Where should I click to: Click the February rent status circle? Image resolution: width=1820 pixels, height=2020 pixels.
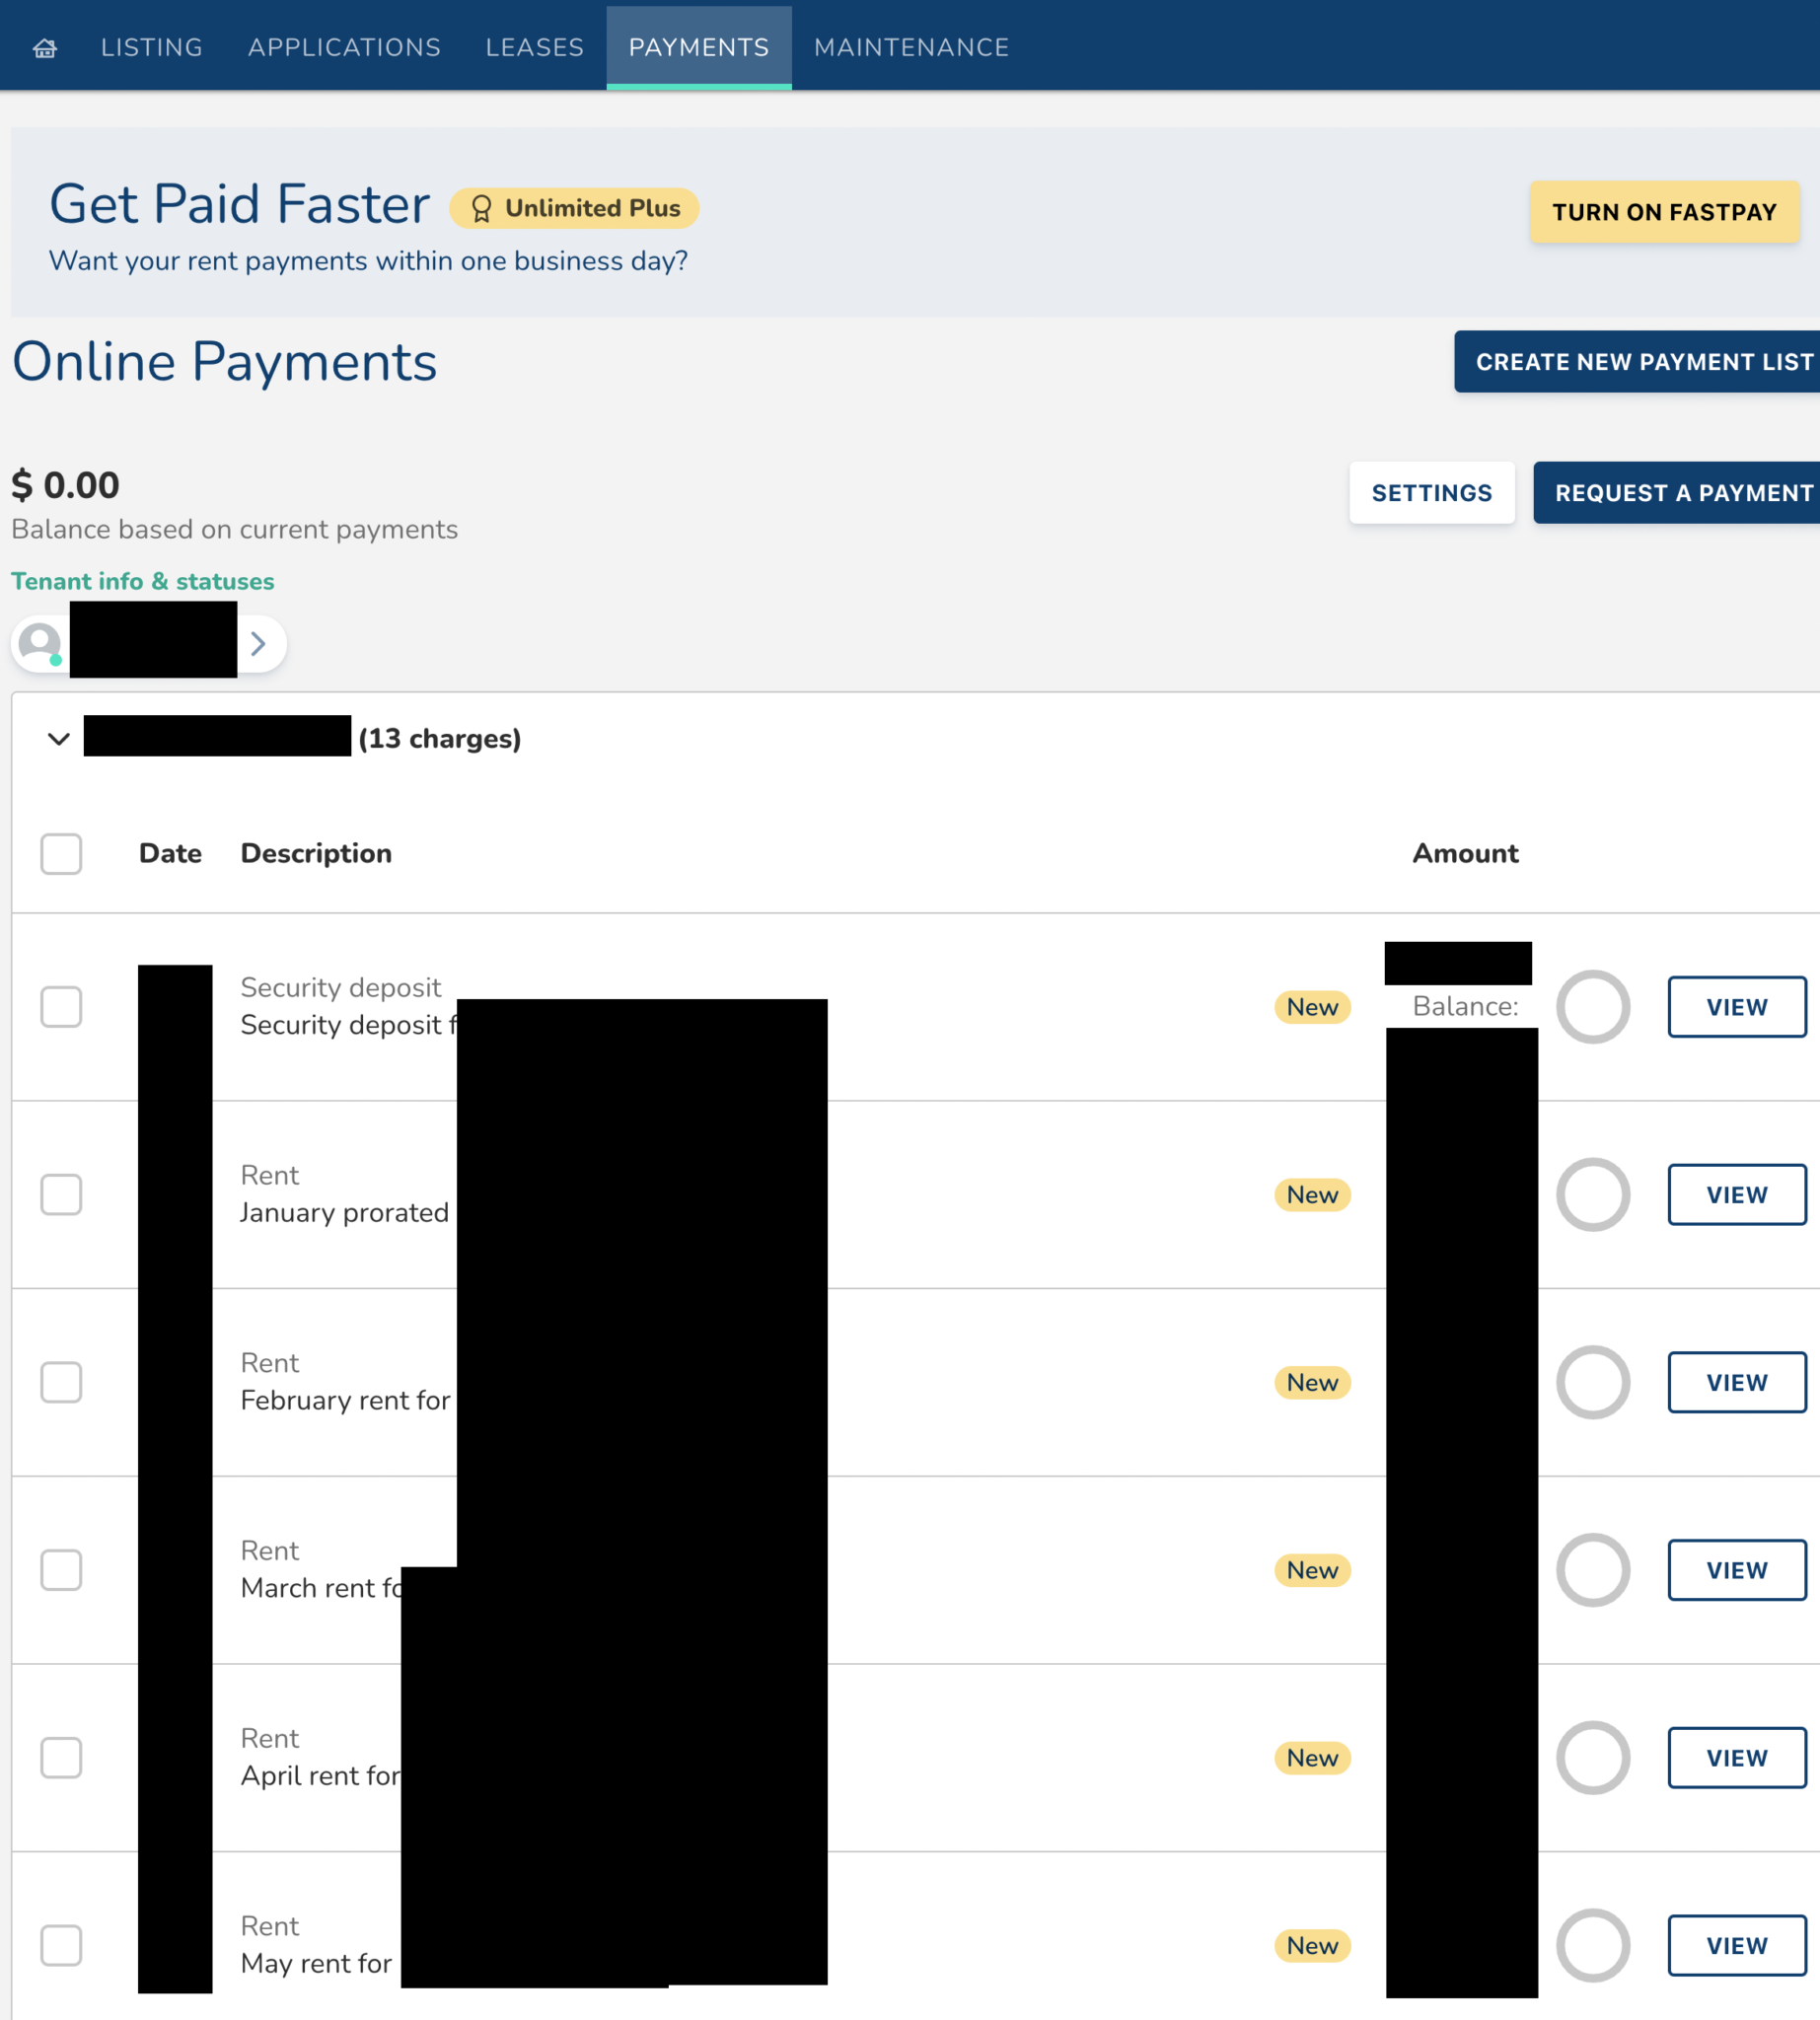click(x=1592, y=1382)
